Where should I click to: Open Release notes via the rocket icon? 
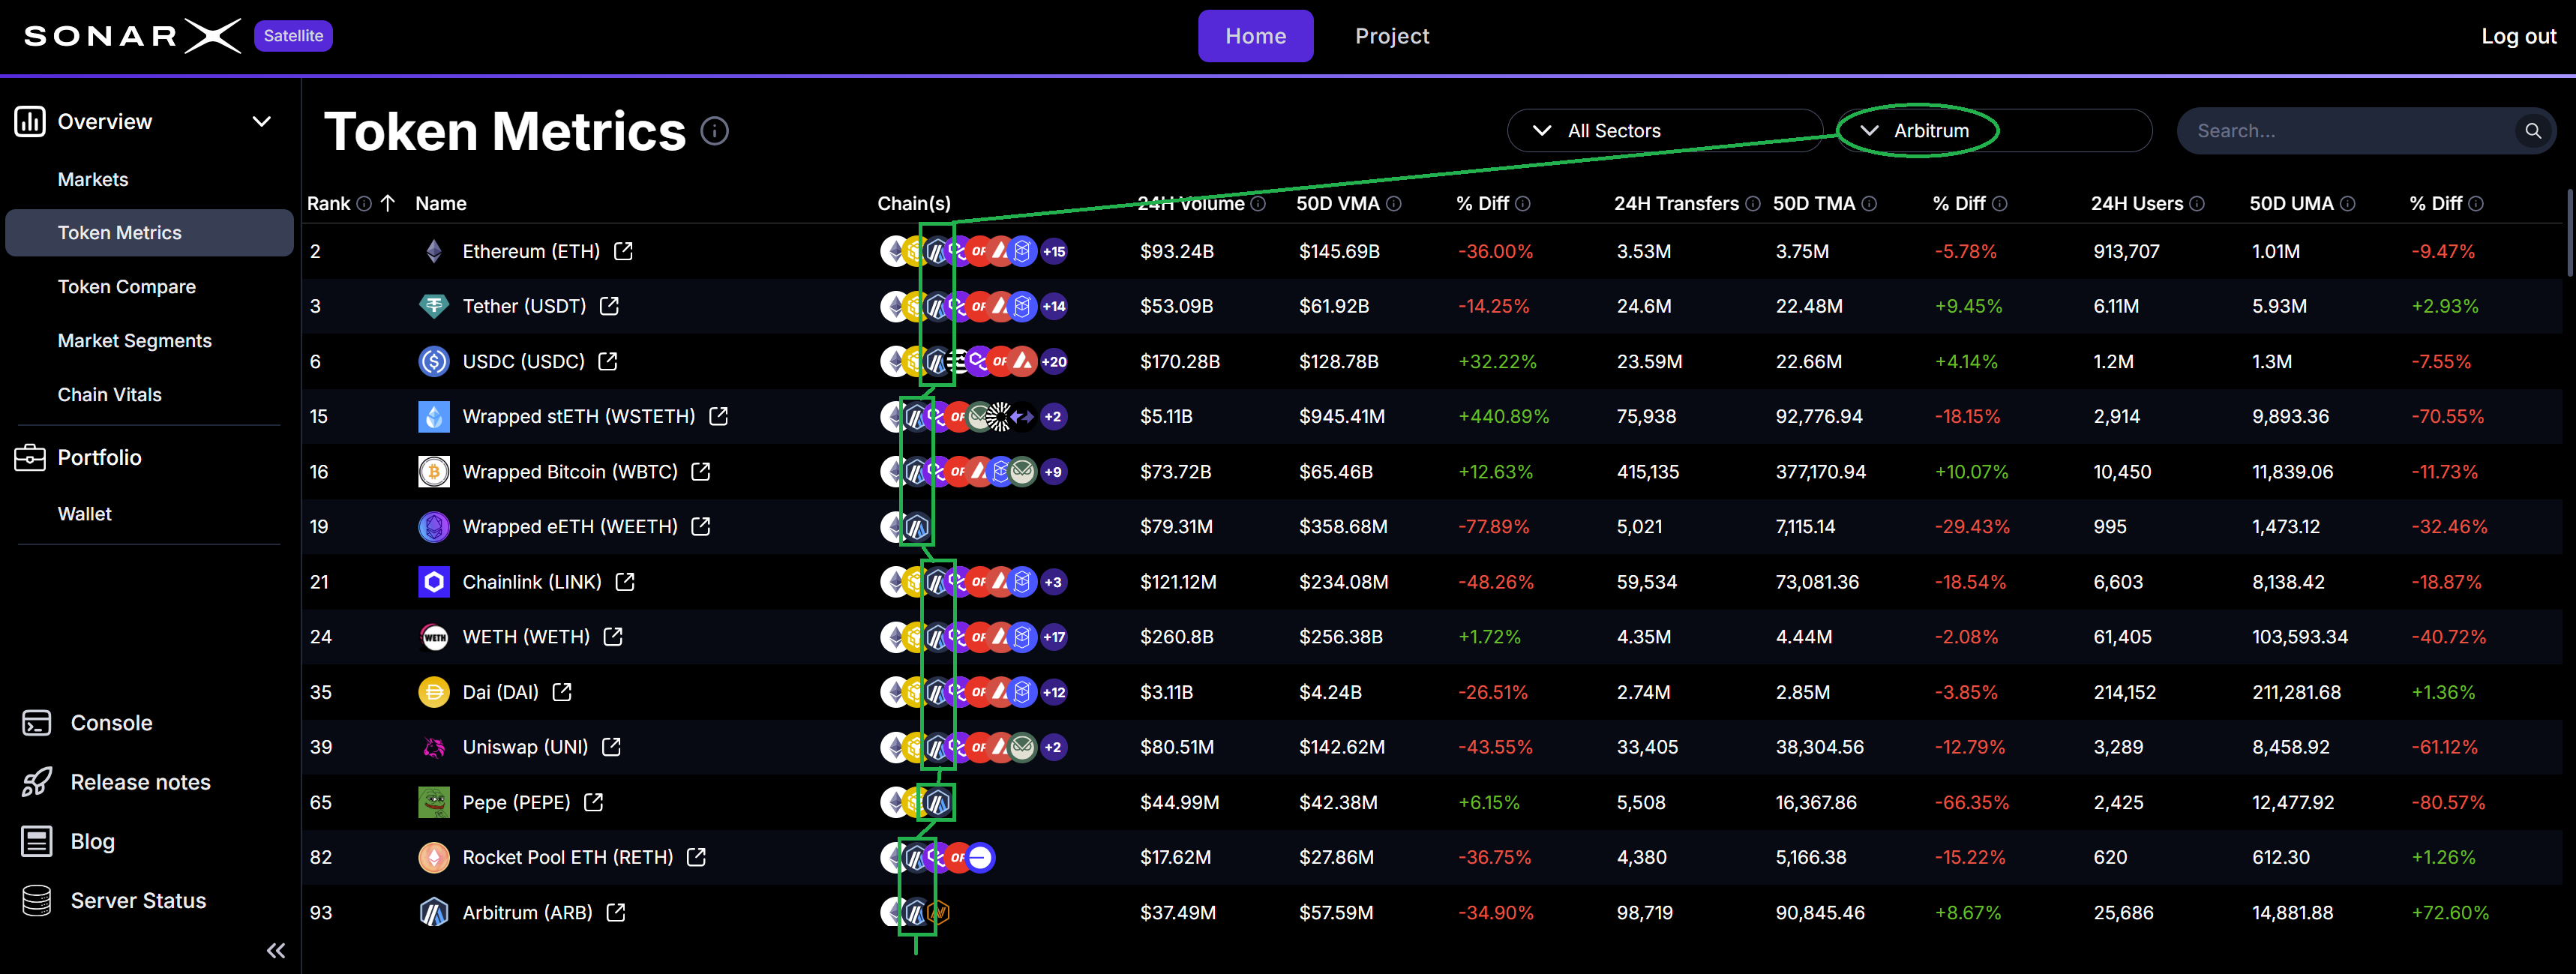coord(37,781)
